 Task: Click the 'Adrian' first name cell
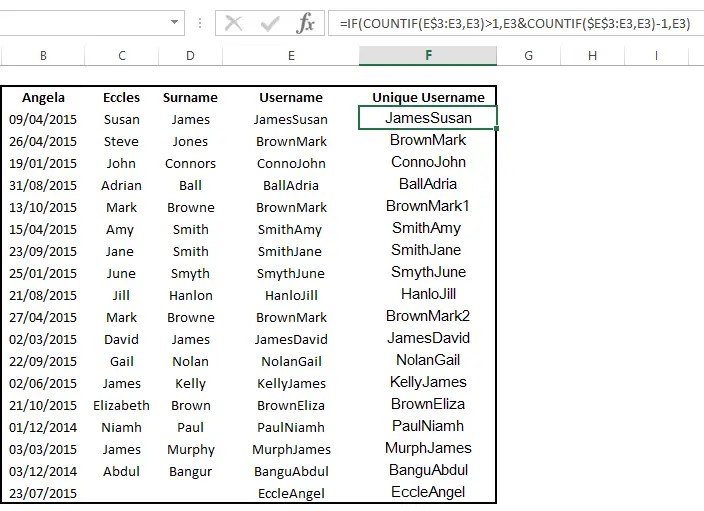click(121, 185)
